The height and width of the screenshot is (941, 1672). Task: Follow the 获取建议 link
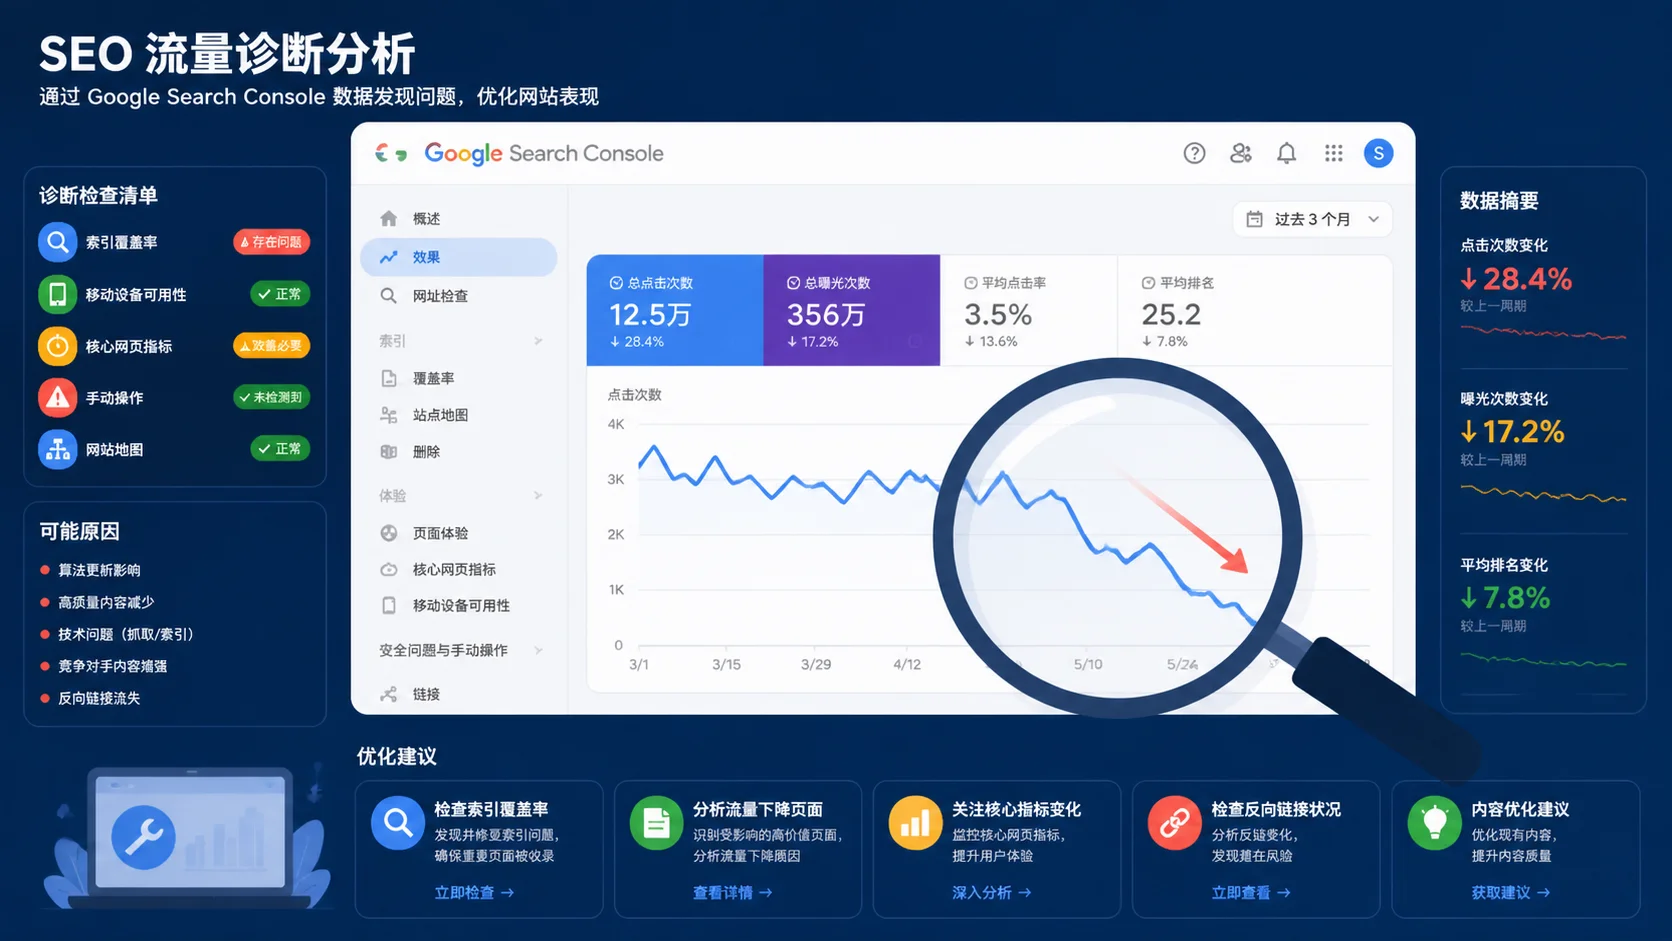coord(1511,892)
